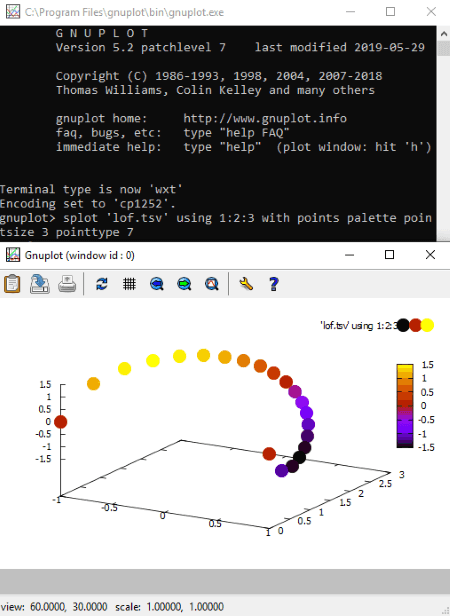
Task: Click the 'lof.tsv' using 1:2:3 legend entry
Action: pyautogui.click(x=358, y=326)
